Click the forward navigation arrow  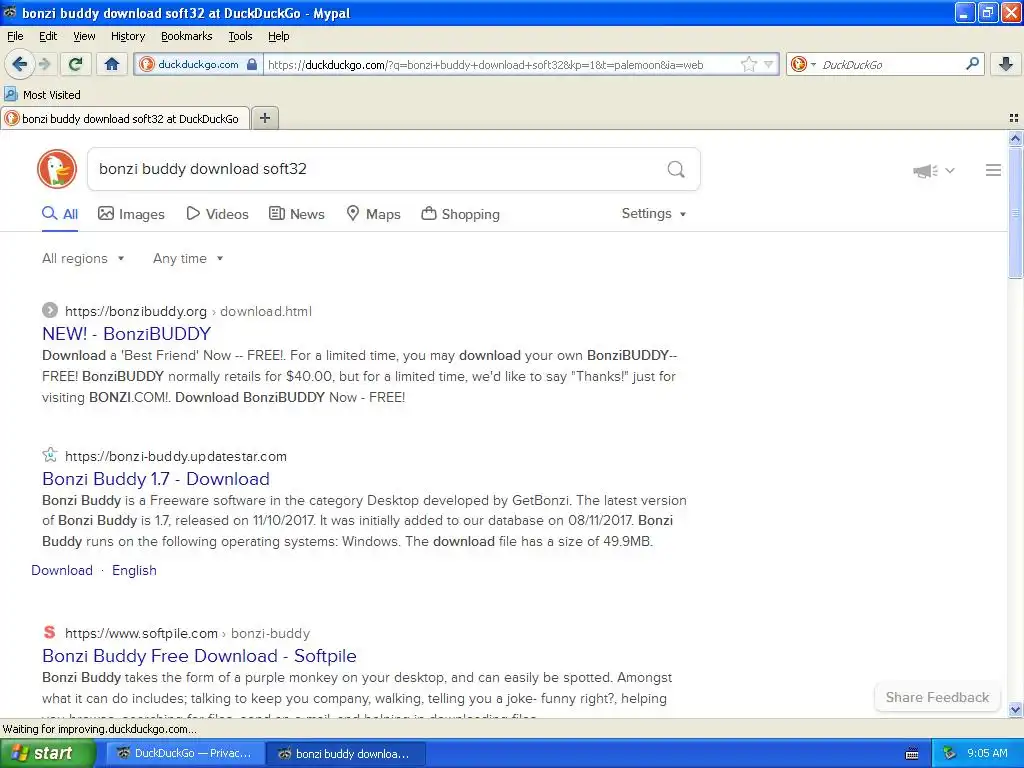(44, 64)
